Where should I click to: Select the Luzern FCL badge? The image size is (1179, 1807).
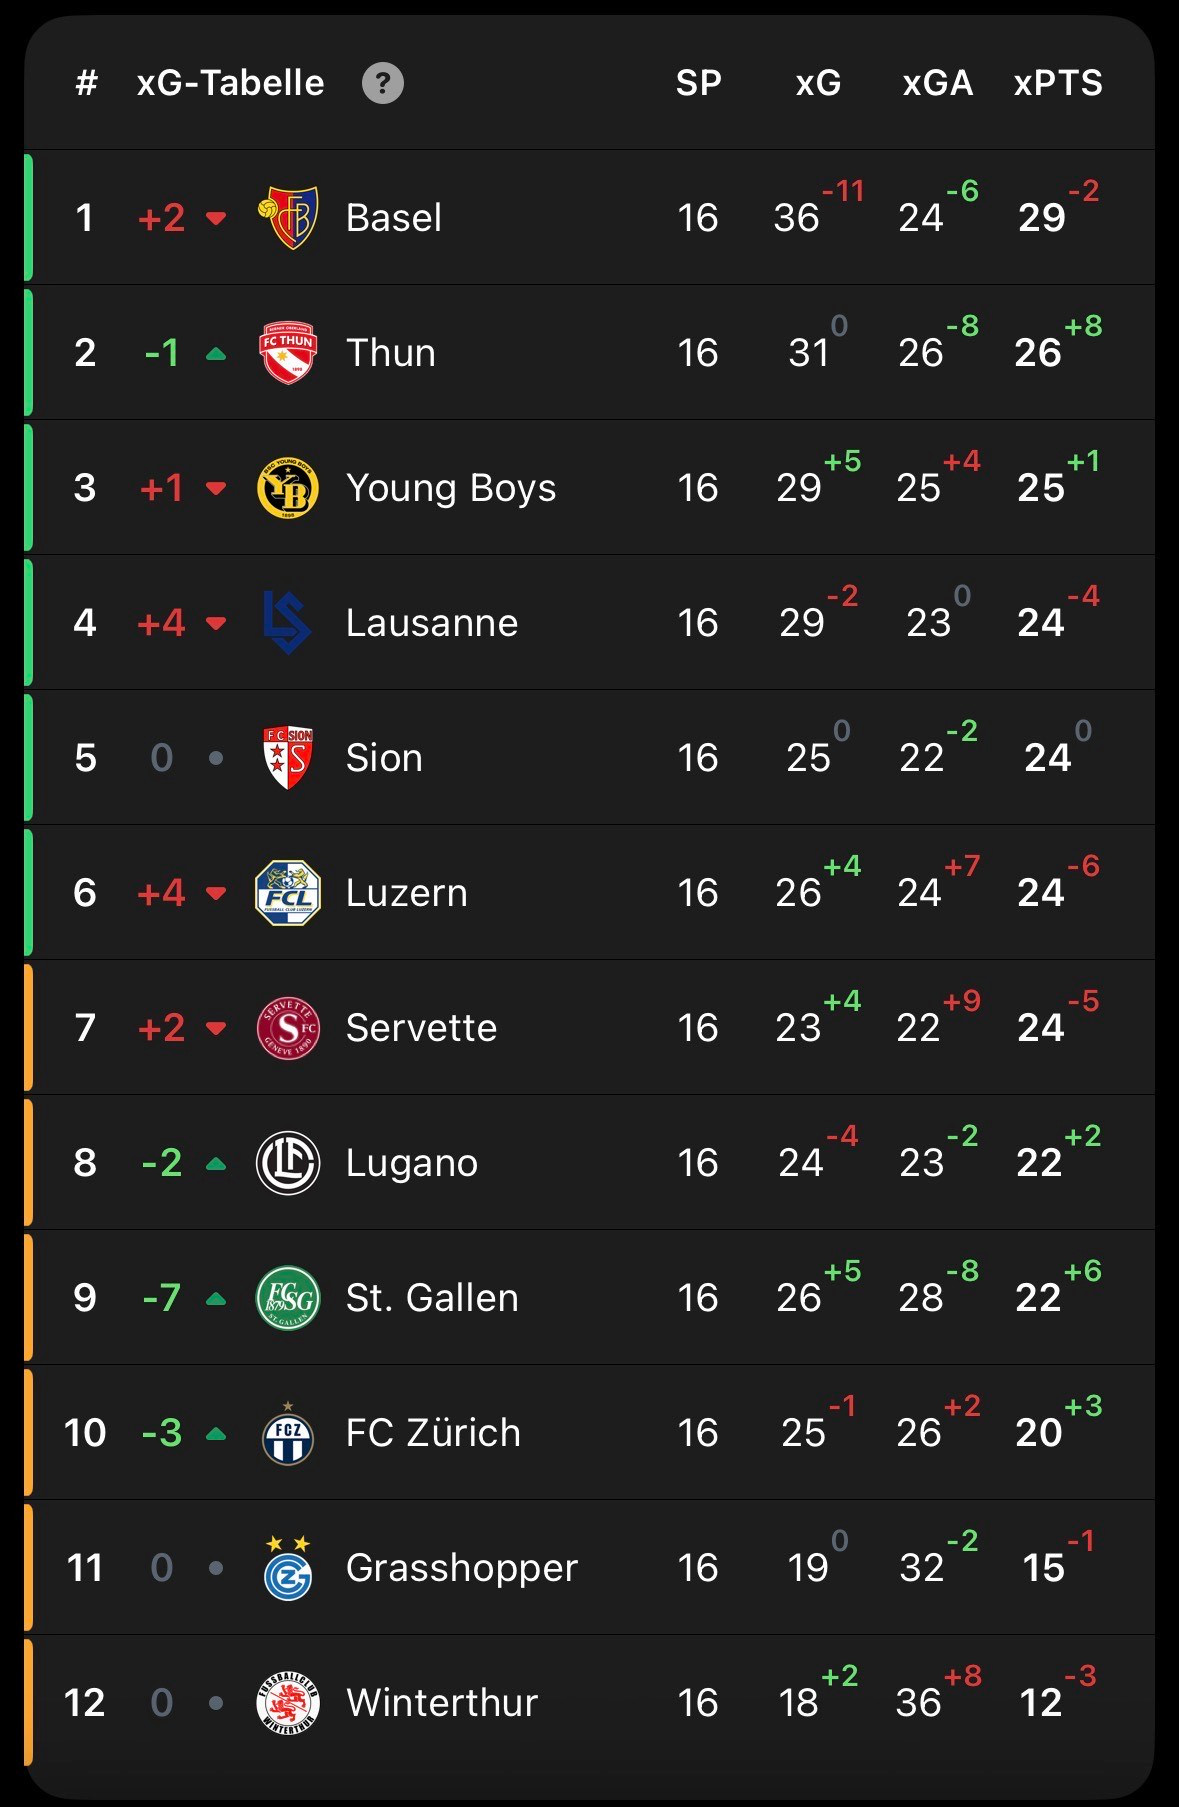[x=289, y=892]
